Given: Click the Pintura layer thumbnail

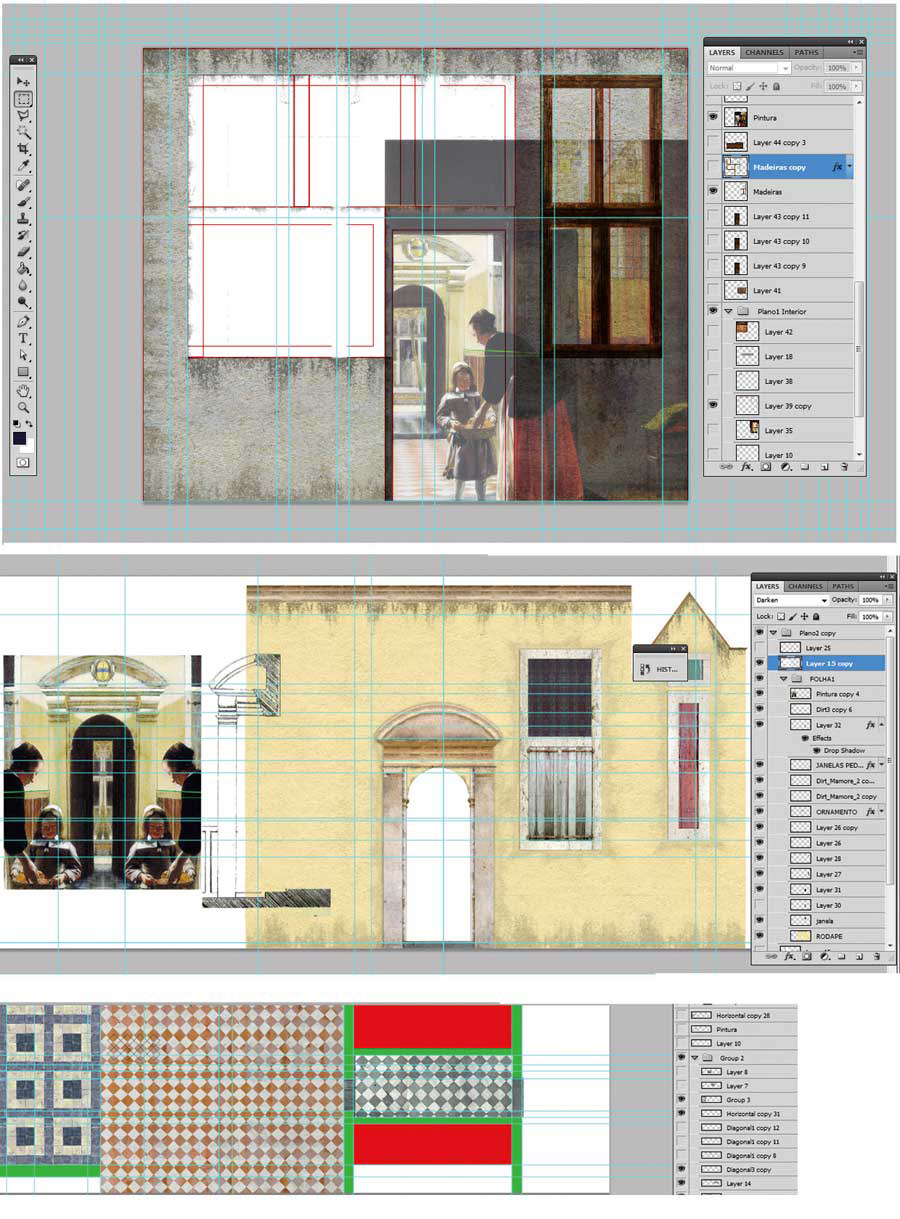Looking at the screenshot, I should pos(736,117).
